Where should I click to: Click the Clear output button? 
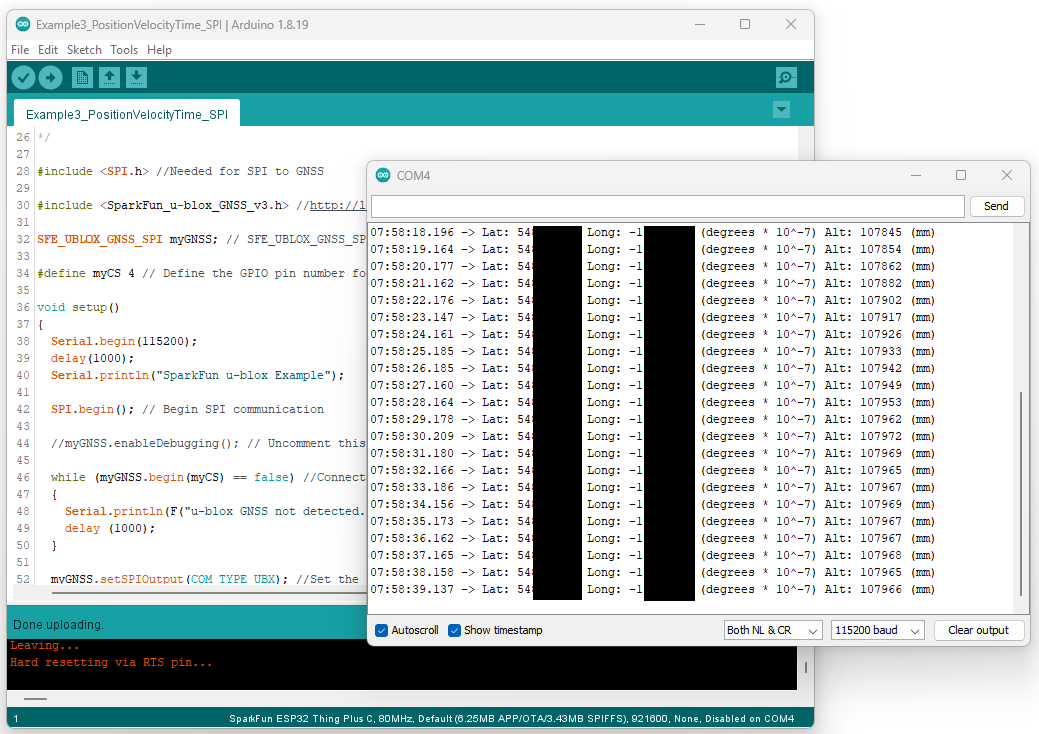[x=978, y=630]
